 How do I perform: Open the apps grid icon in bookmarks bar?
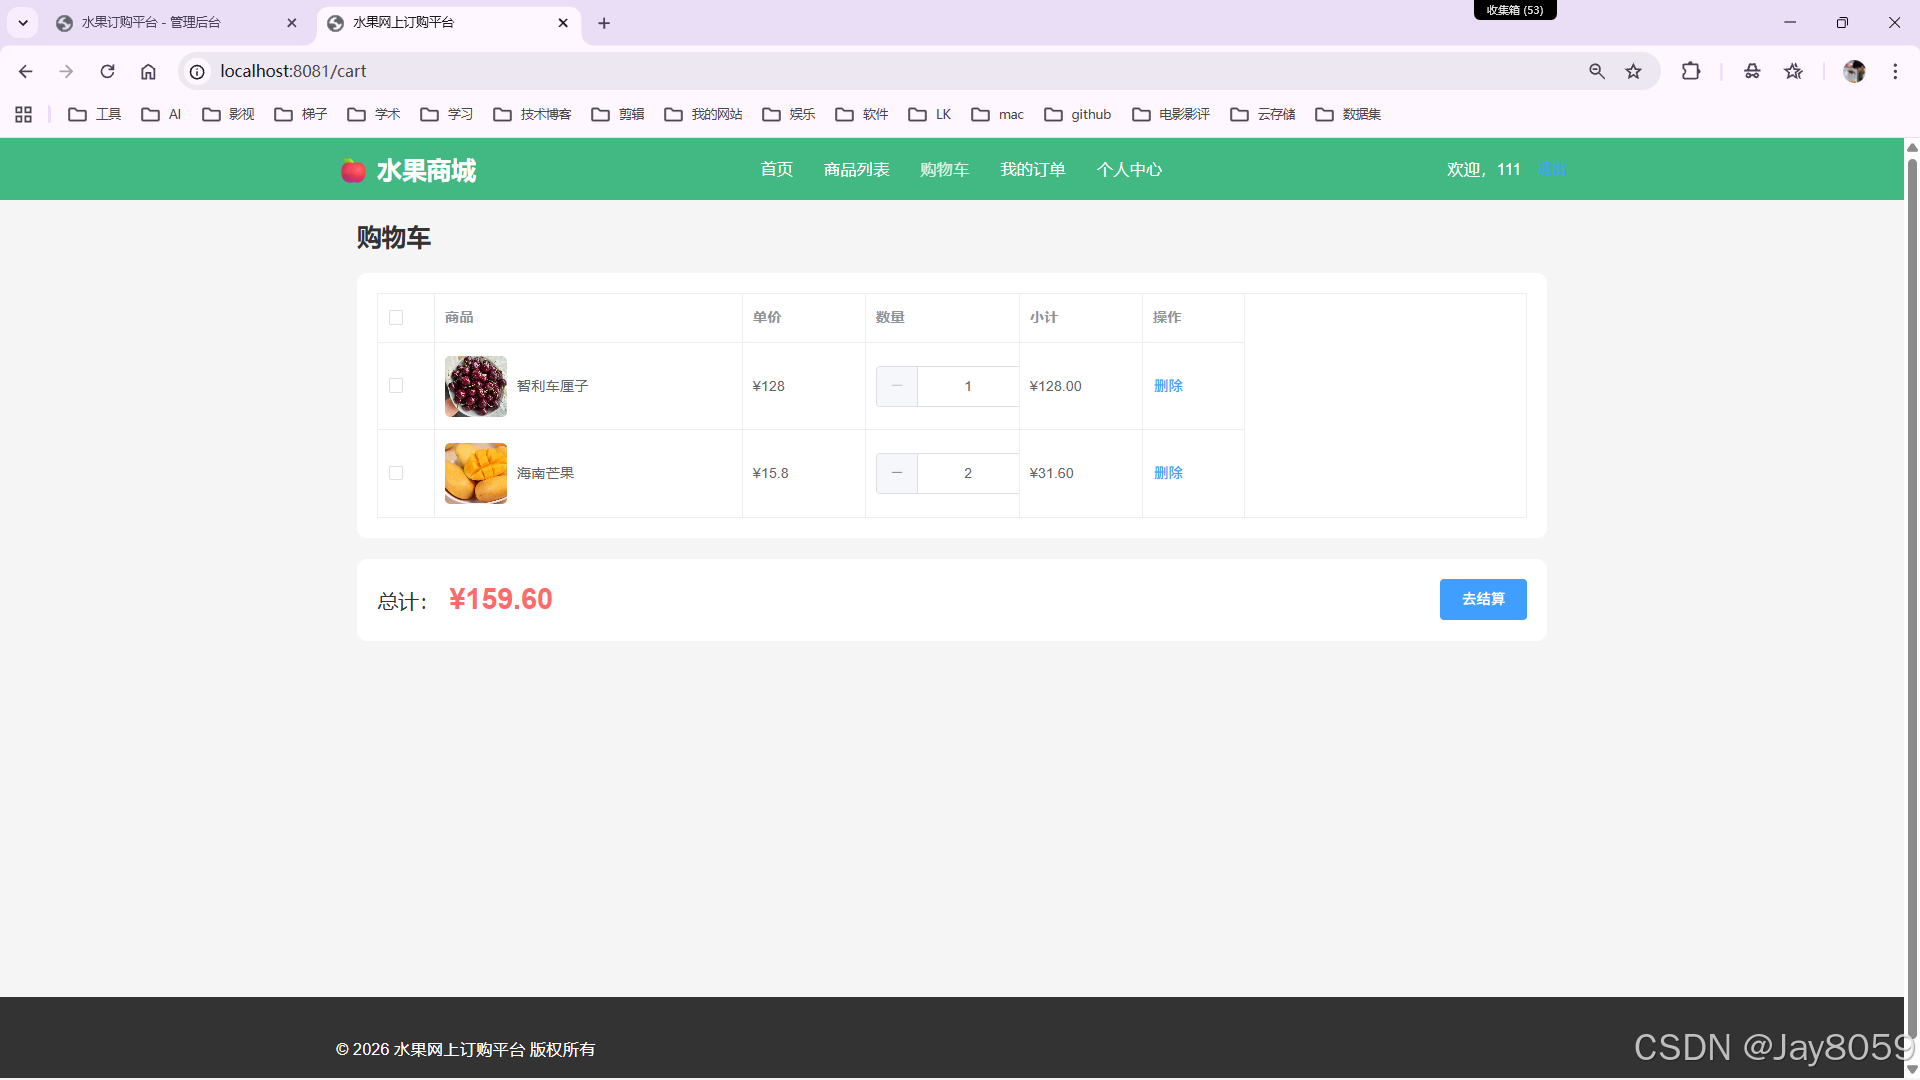coord(23,114)
